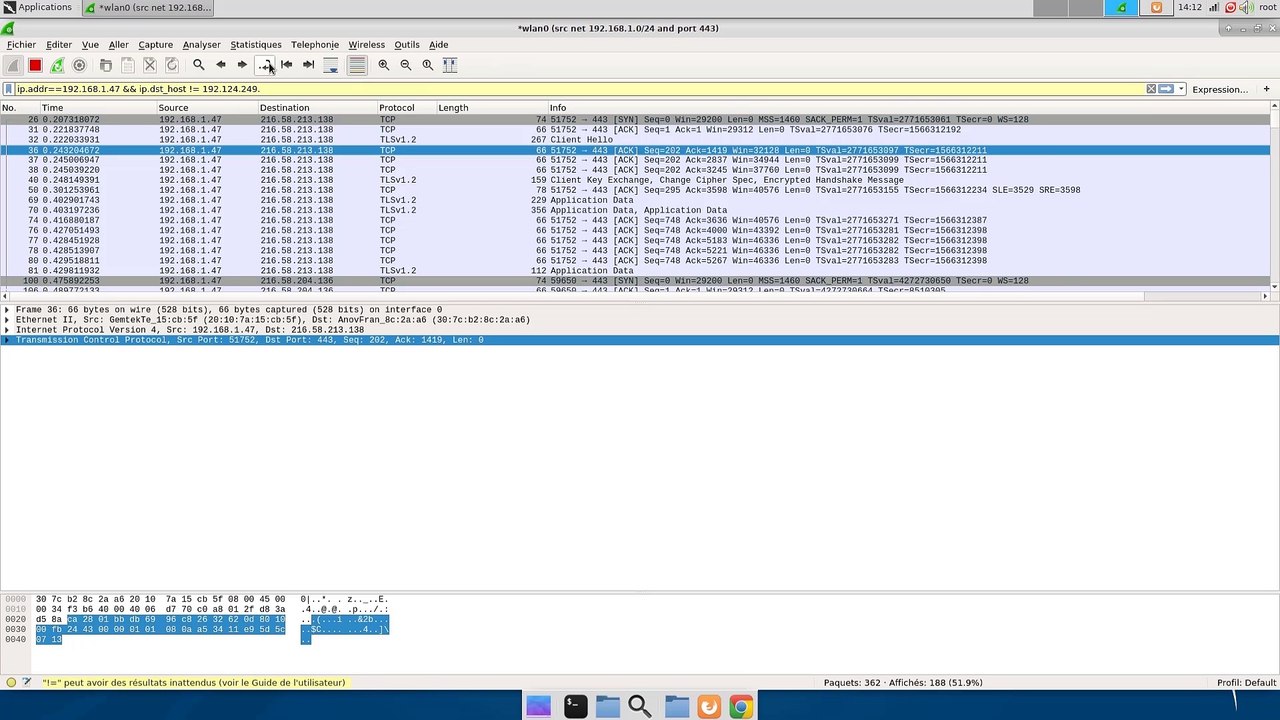Expand the Frame 36 details
This screenshot has width=1280, height=720.
pos(7,310)
